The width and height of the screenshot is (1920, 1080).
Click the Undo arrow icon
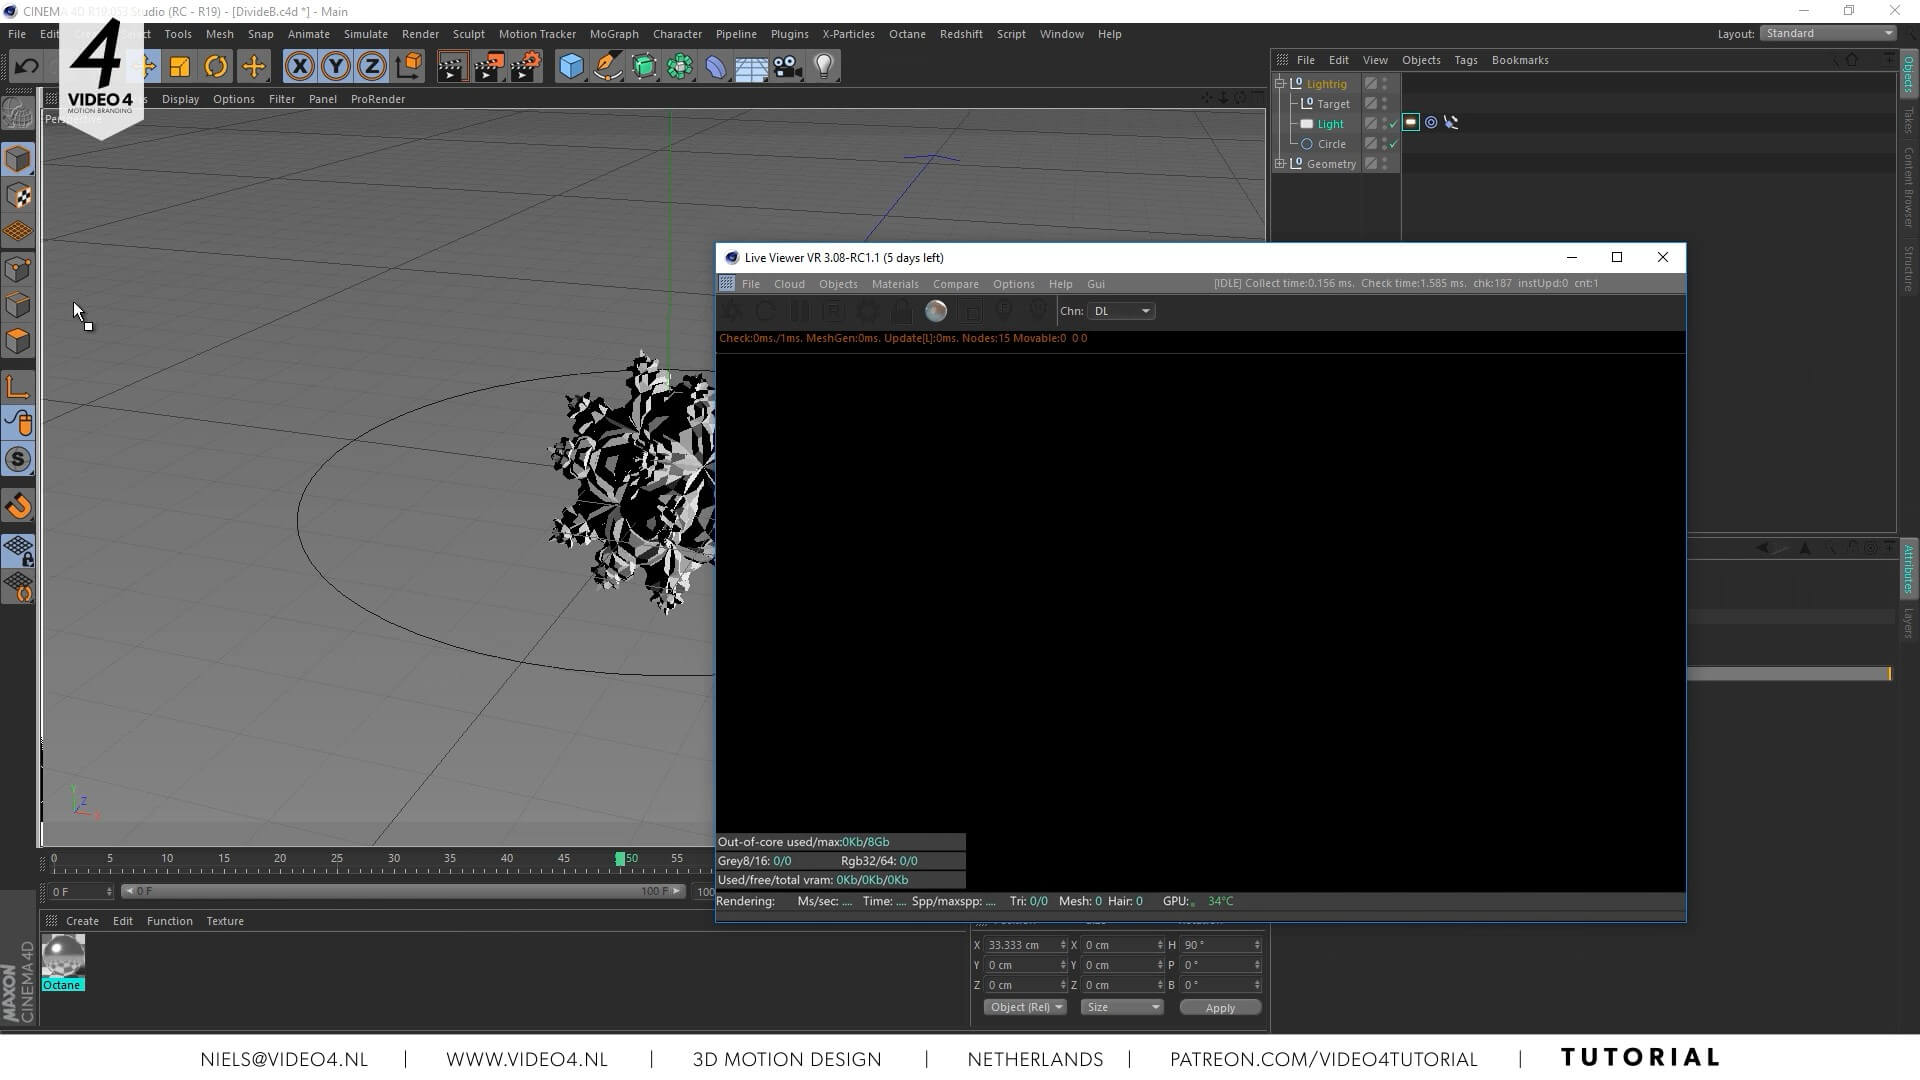[27, 67]
